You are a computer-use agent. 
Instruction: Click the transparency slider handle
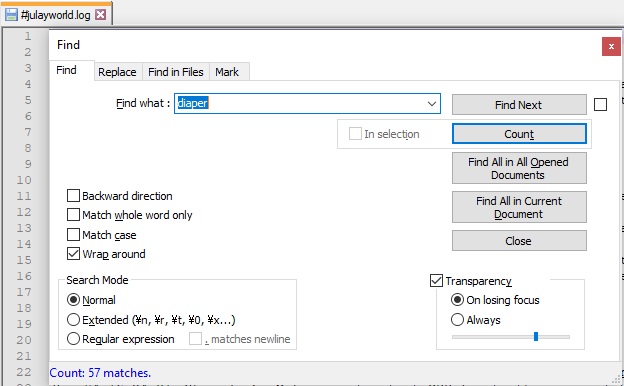click(x=536, y=337)
